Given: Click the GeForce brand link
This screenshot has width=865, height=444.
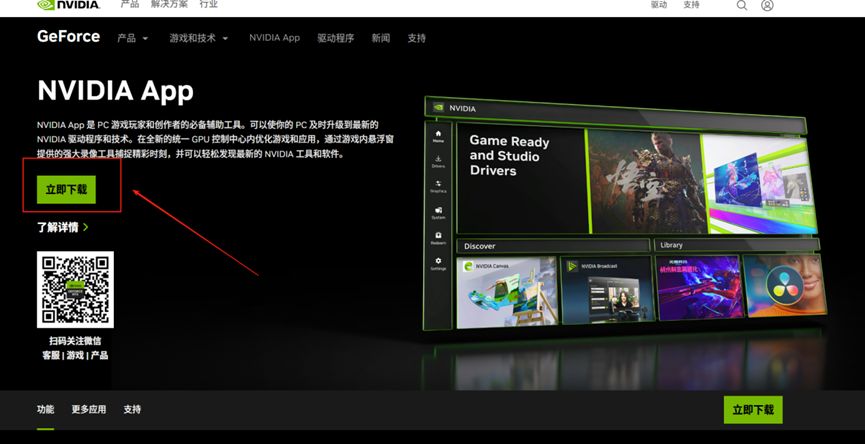Looking at the screenshot, I should [x=68, y=36].
